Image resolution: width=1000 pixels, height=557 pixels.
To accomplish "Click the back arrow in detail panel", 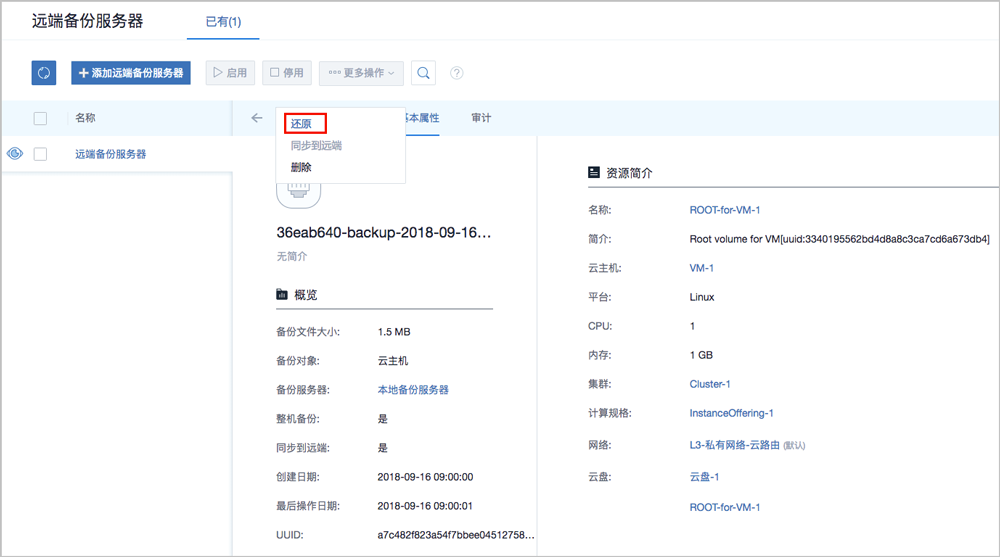I will [x=256, y=117].
